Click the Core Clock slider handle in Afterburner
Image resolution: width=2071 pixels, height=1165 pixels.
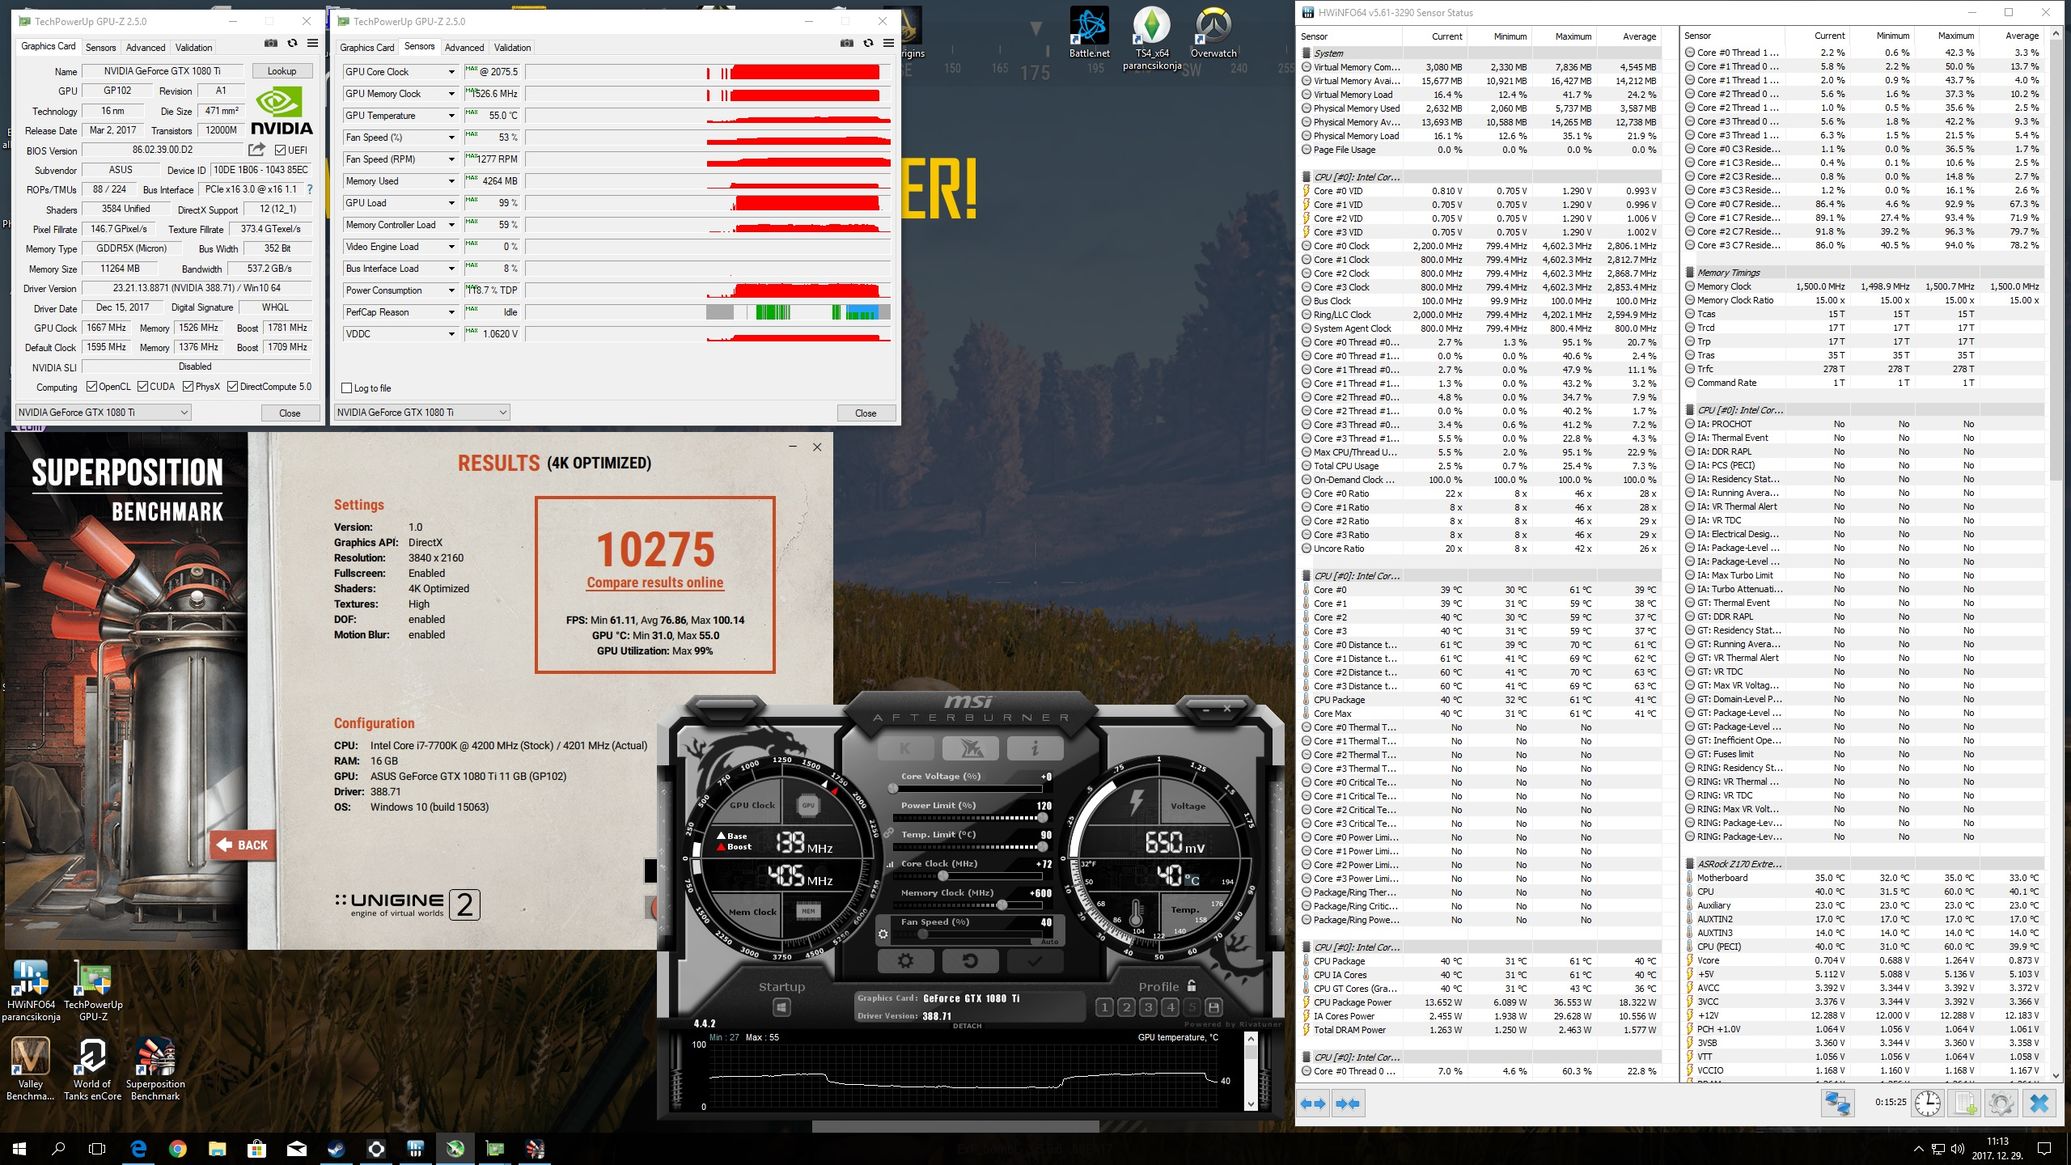tap(942, 877)
